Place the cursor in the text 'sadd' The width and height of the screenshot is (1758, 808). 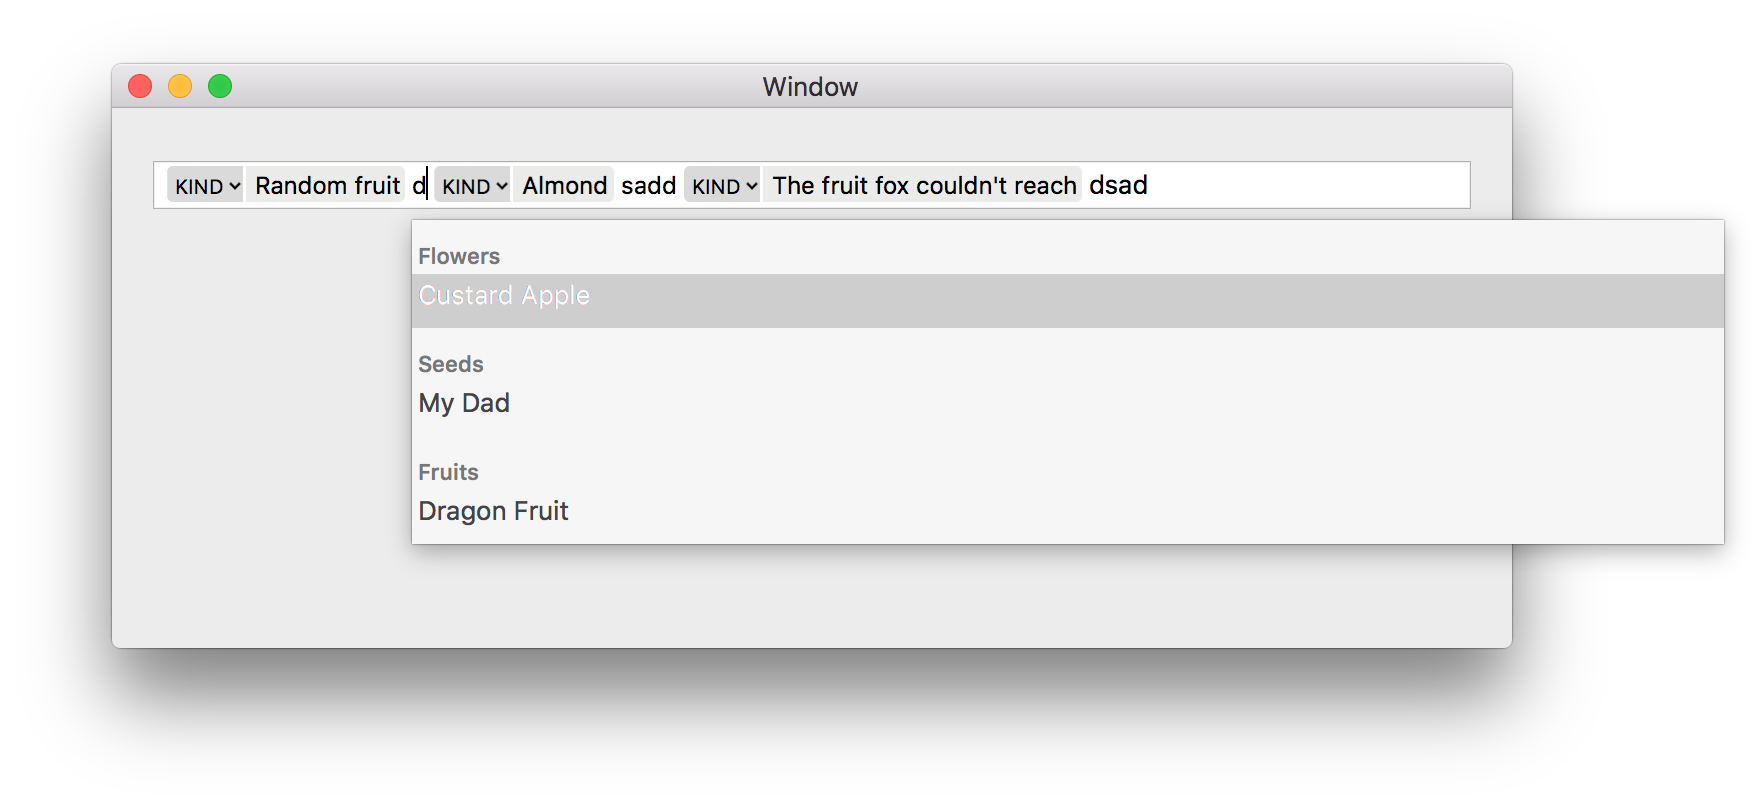[648, 185]
